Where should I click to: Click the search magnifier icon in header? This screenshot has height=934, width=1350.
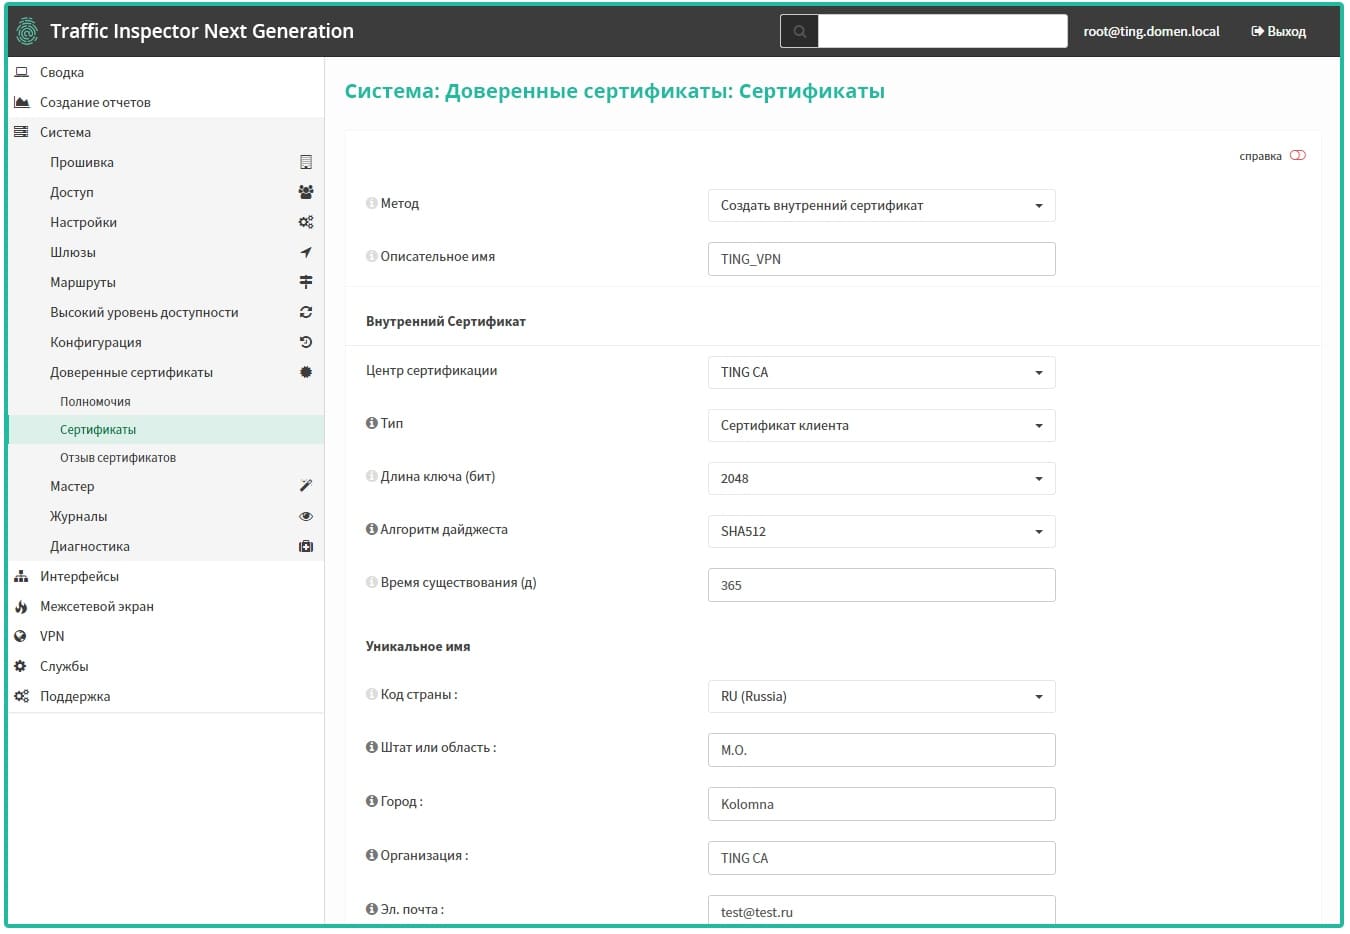tap(799, 31)
